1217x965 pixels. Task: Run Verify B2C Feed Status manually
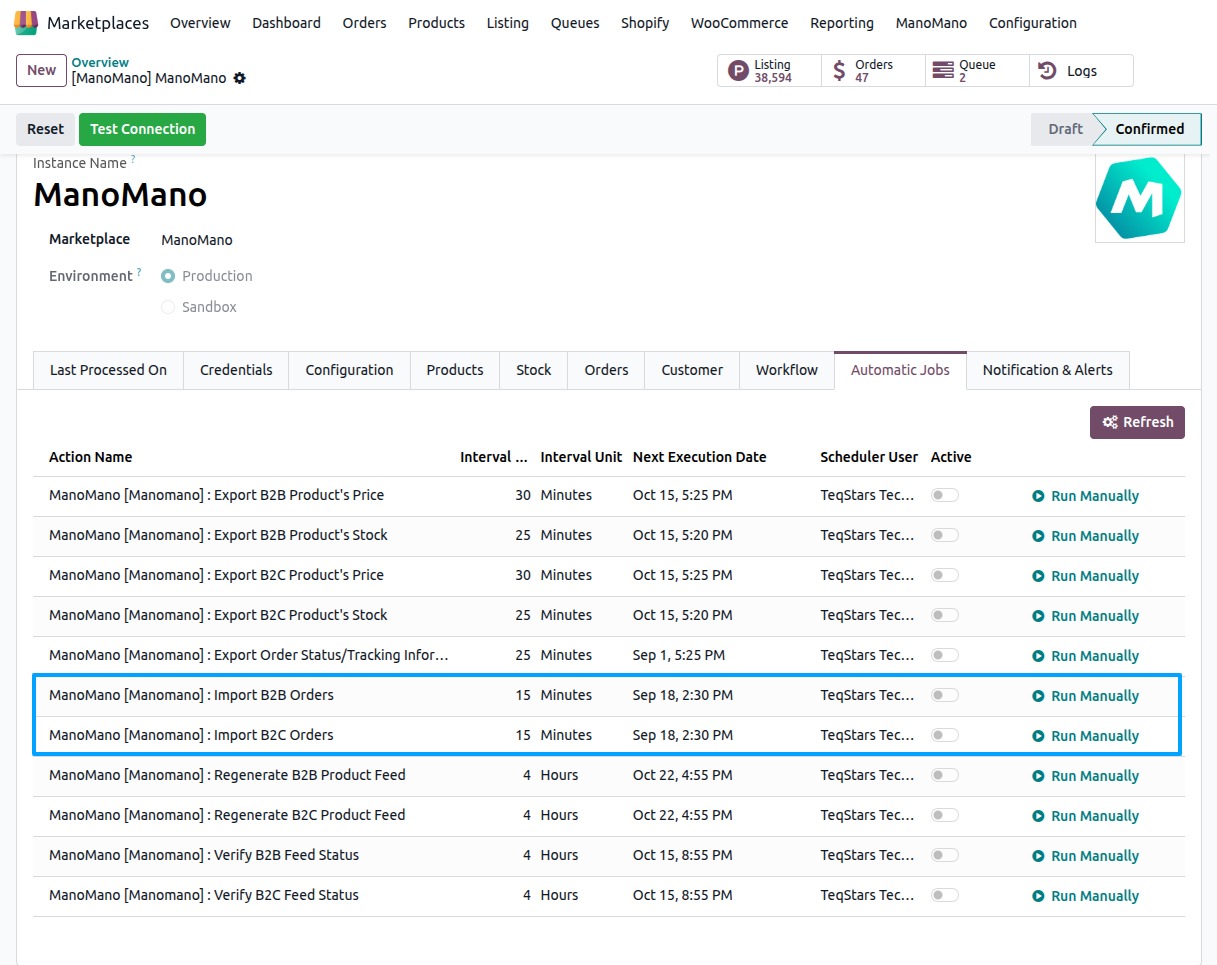click(1085, 896)
